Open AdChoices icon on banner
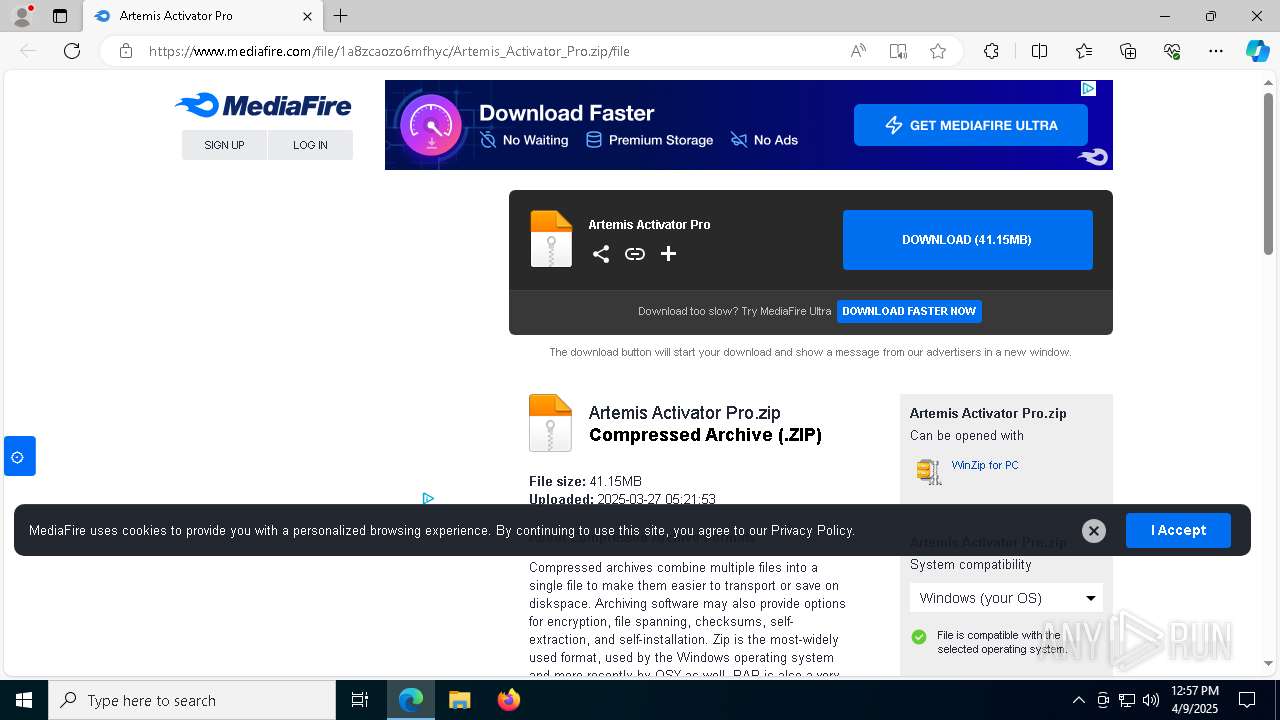This screenshot has height=720, width=1280. pyautogui.click(x=1088, y=89)
